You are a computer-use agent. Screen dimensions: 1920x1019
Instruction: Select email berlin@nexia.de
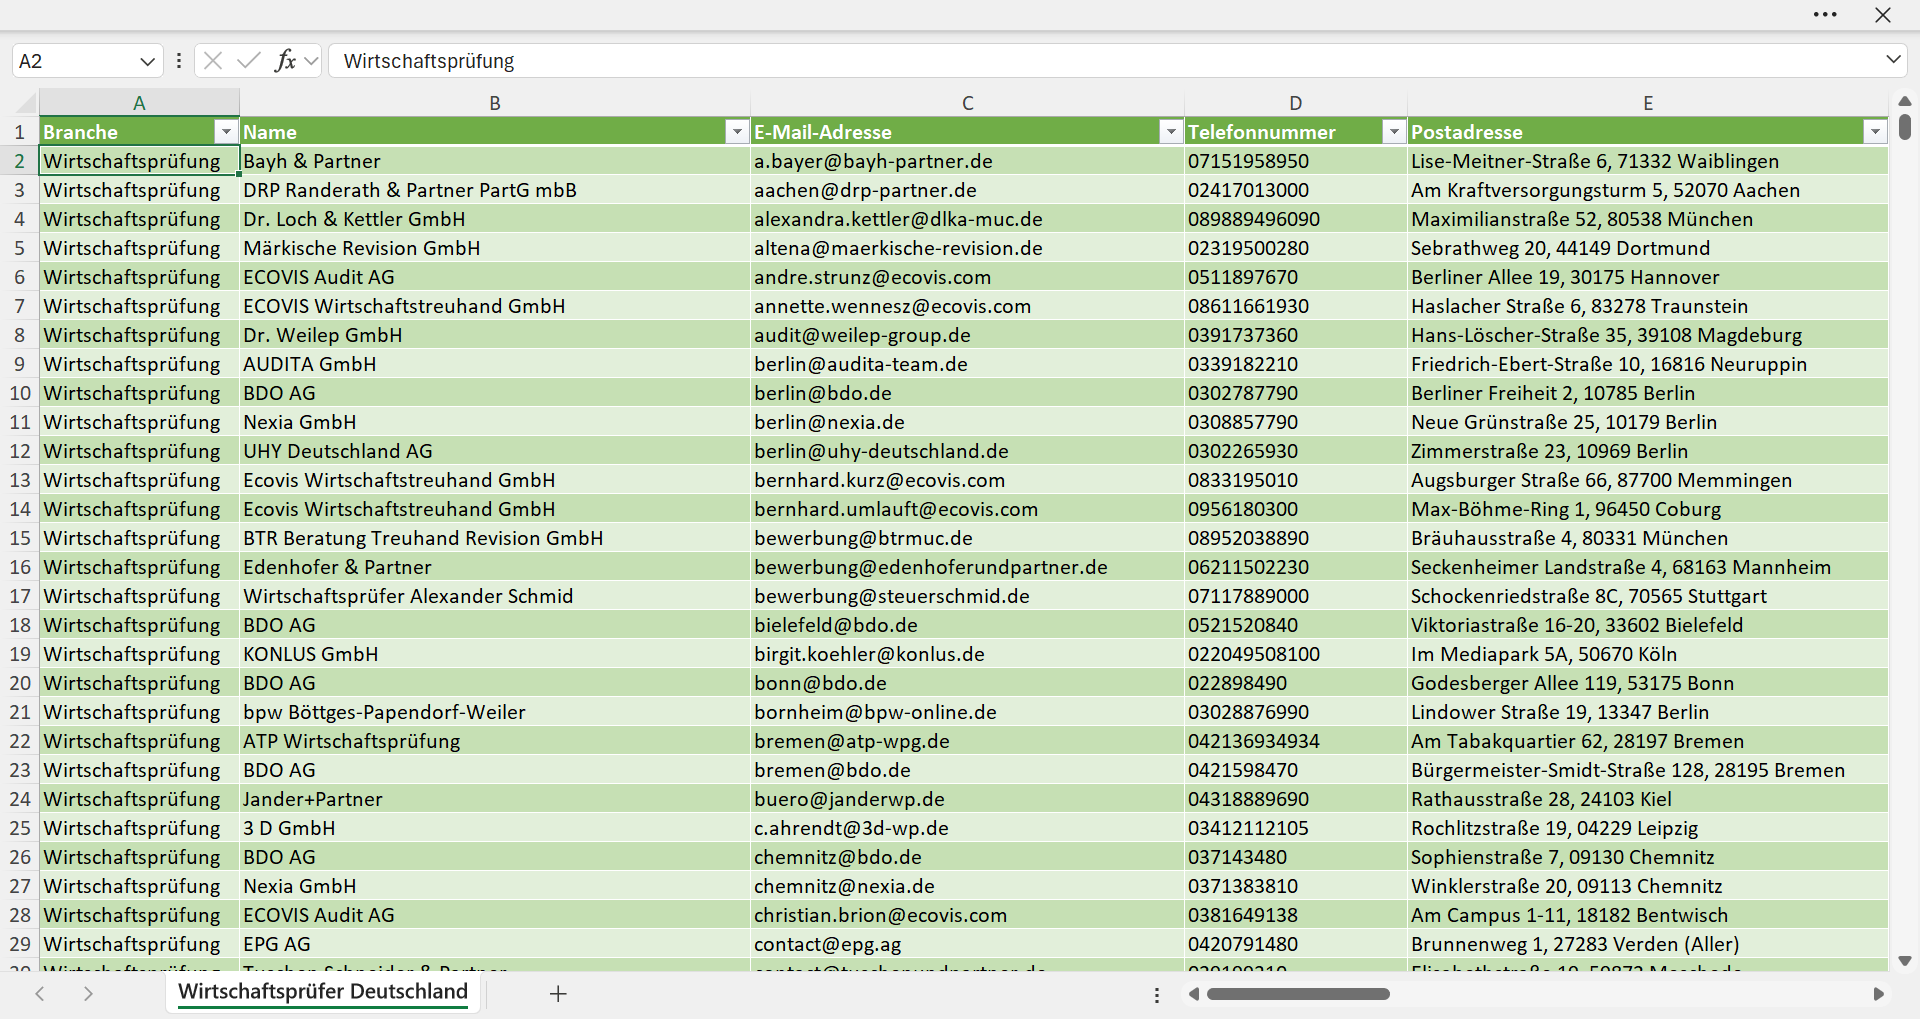pyautogui.click(x=967, y=422)
